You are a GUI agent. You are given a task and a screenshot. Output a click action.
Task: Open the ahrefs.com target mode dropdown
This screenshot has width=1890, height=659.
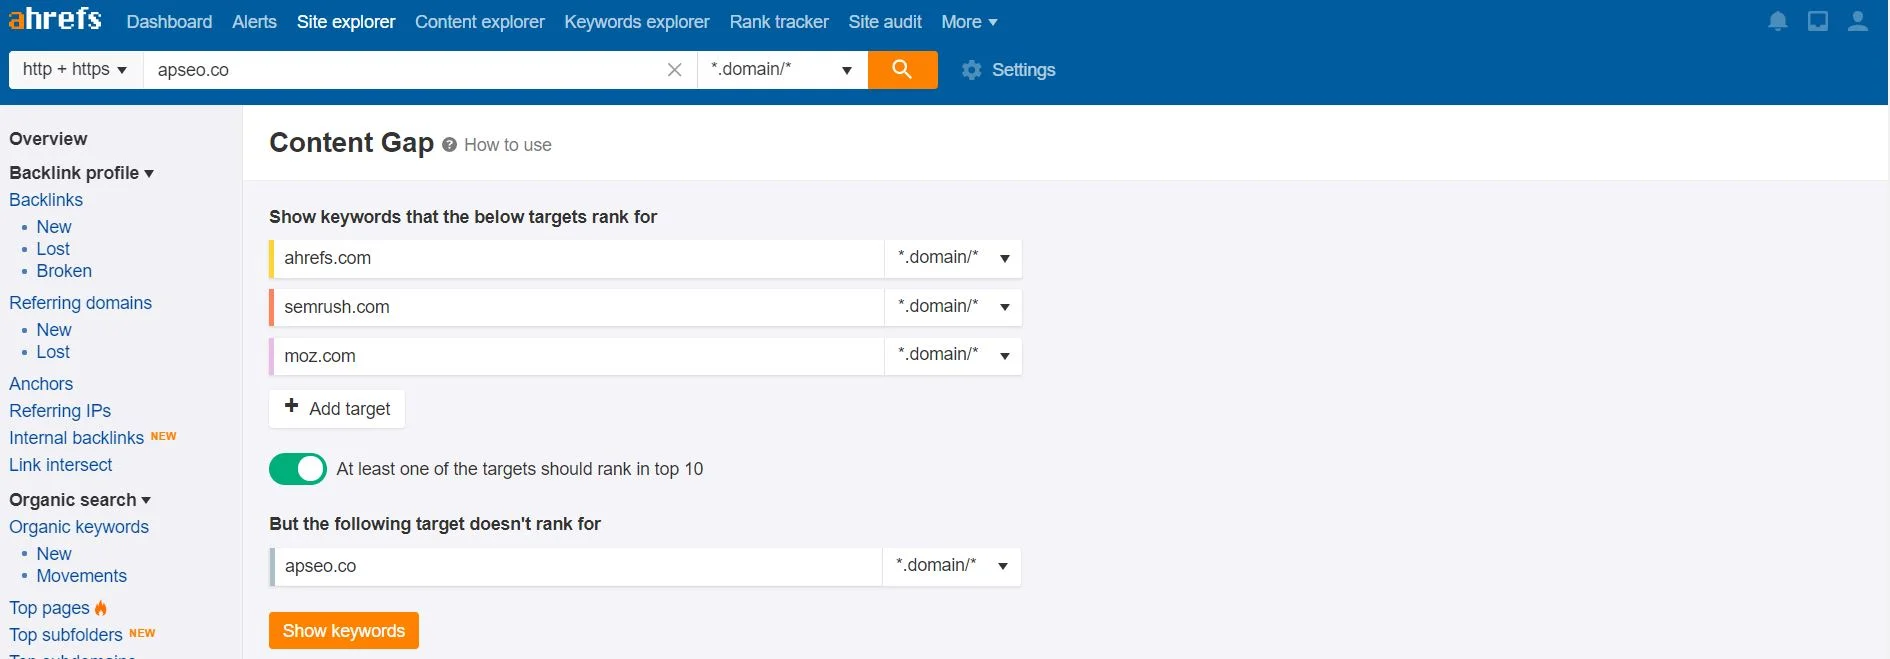point(953,258)
